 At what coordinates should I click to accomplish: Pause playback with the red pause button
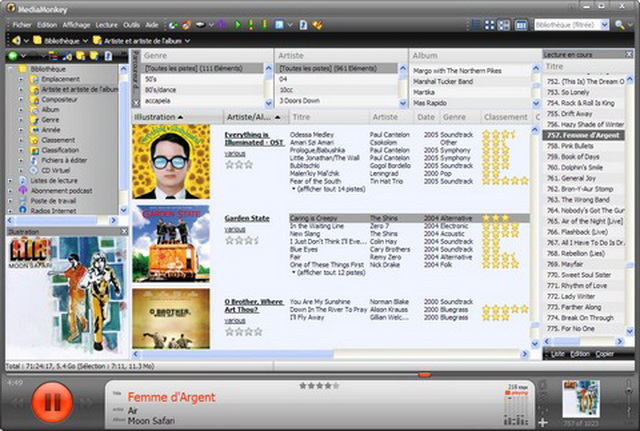coord(52,402)
